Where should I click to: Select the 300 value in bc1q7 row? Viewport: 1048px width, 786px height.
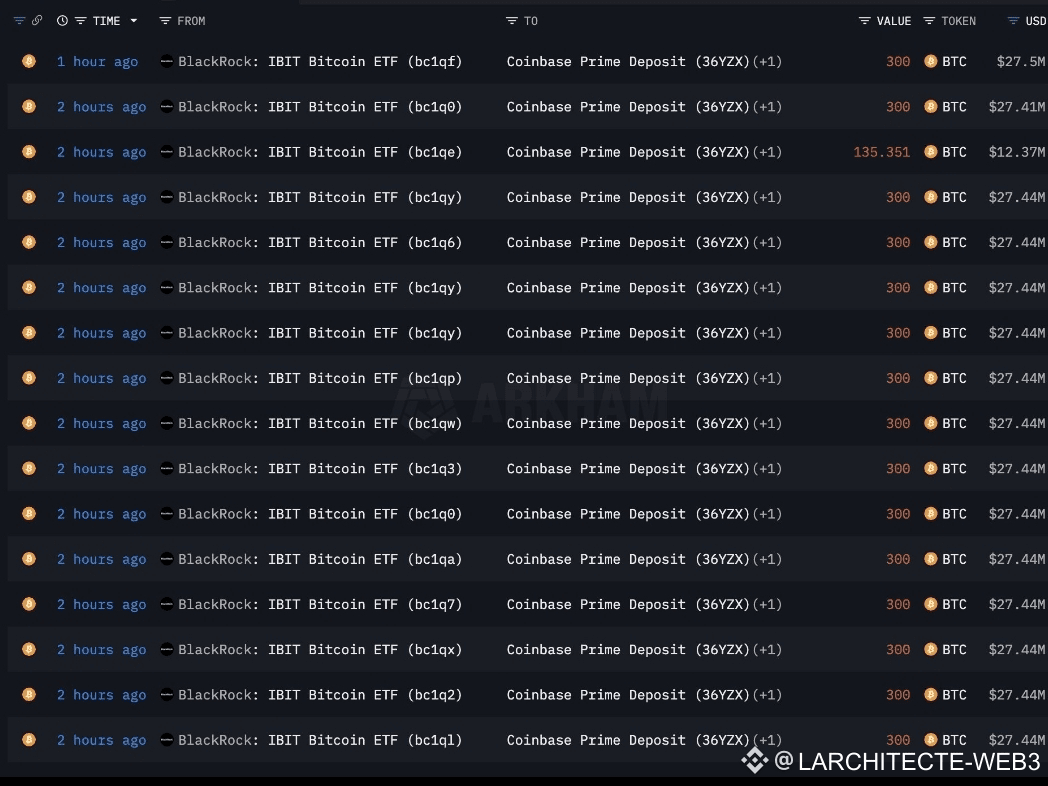coord(898,604)
